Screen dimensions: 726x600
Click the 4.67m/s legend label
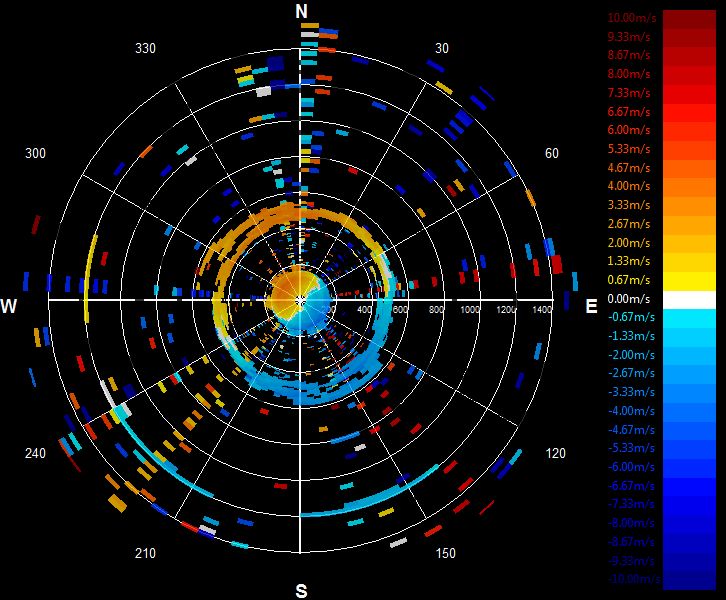[629, 168]
